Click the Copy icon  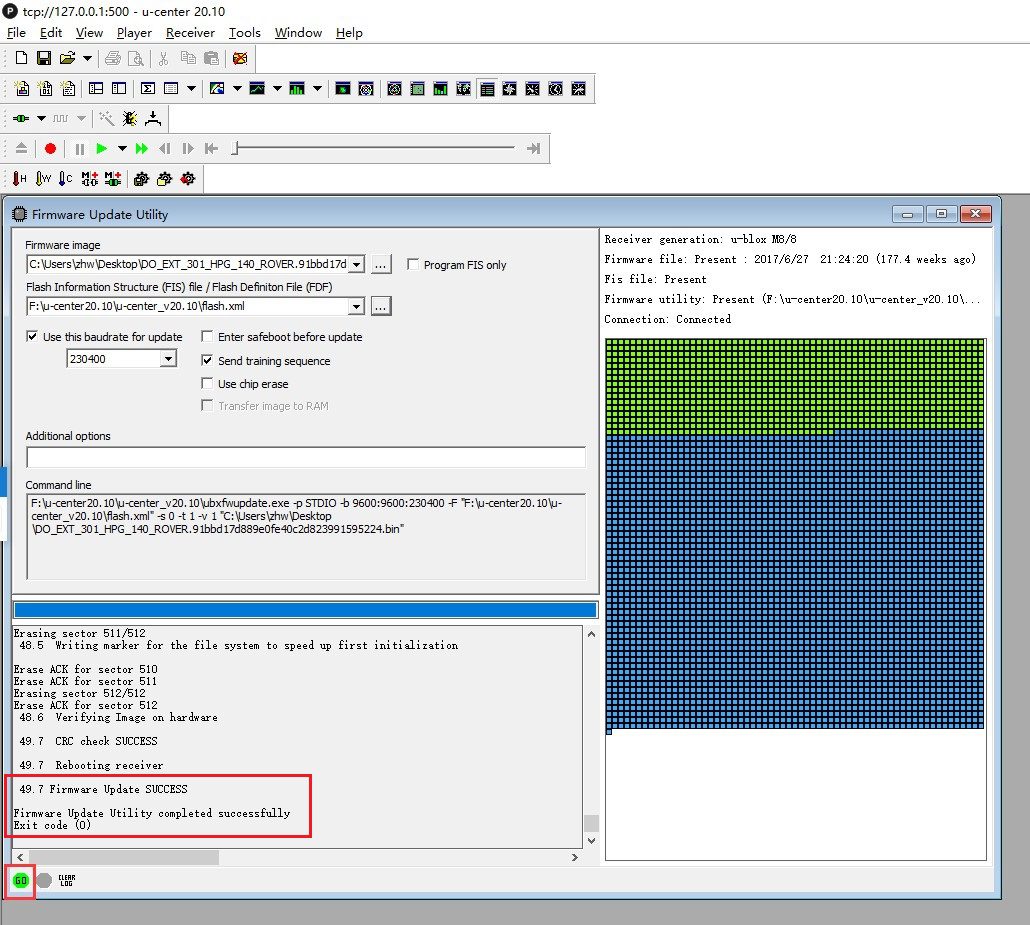(x=188, y=58)
